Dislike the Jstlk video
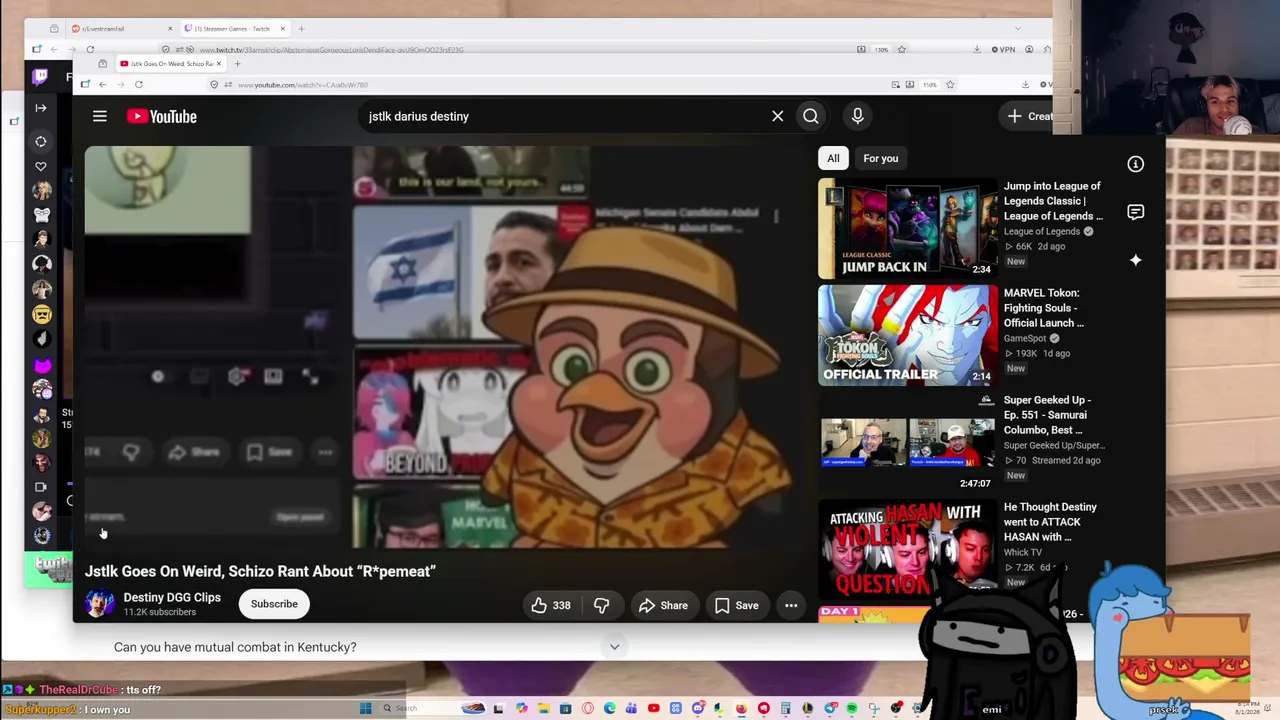Screen dimensions: 1280x720 (601, 605)
